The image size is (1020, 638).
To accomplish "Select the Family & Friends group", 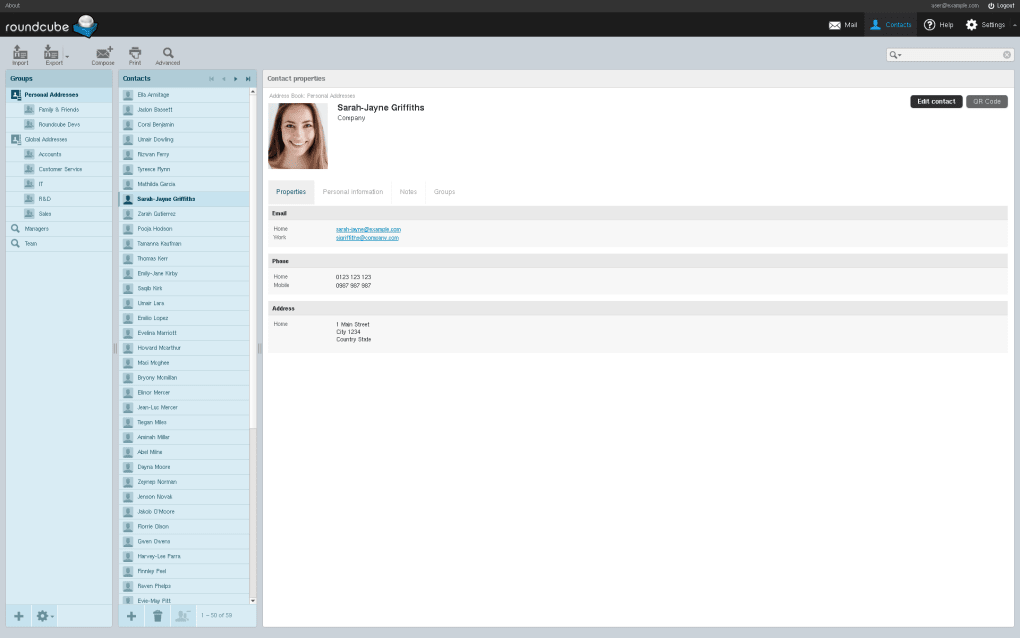I will tap(59, 110).
